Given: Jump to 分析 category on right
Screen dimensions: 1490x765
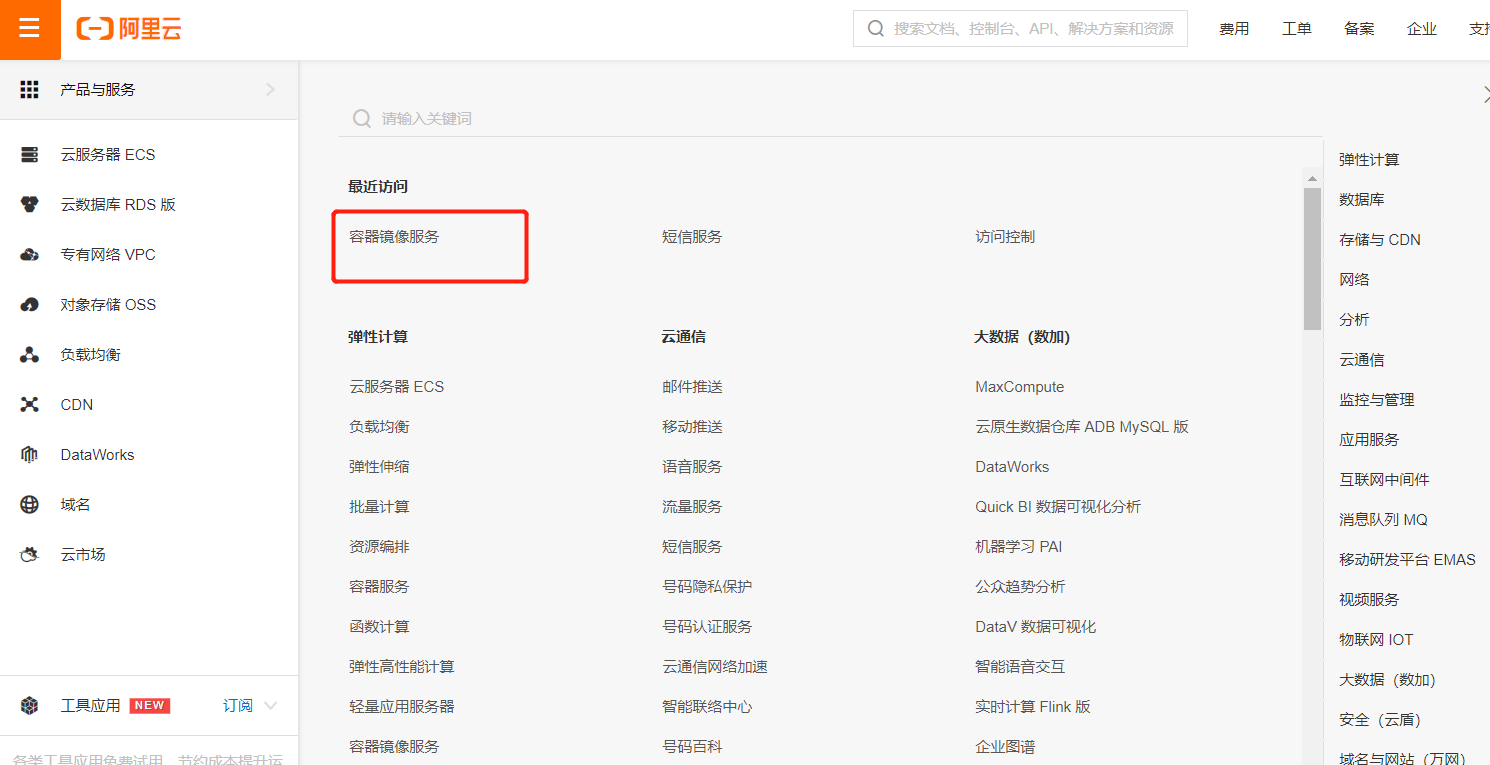Looking at the screenshot, I should pos(1354,319).
